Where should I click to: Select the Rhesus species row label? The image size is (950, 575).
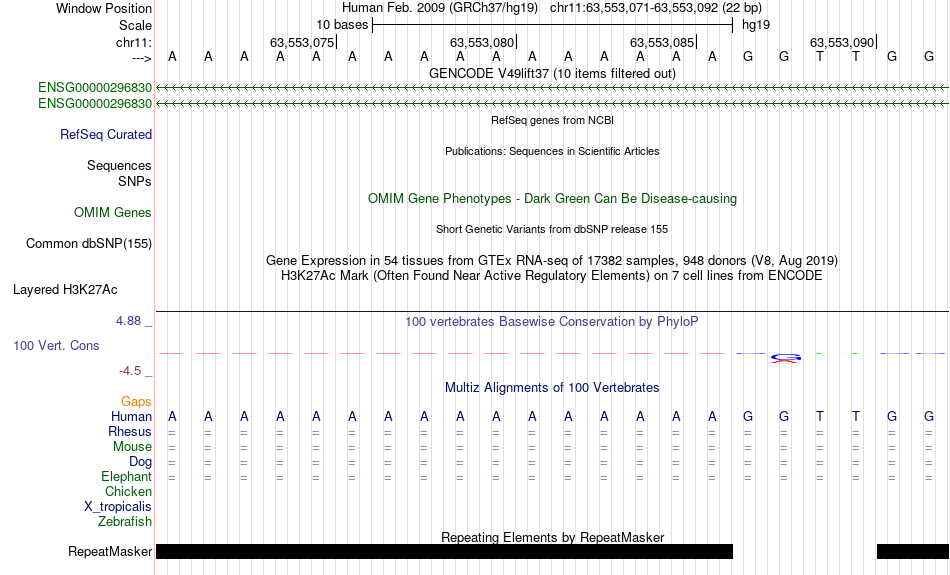(130, 431)
